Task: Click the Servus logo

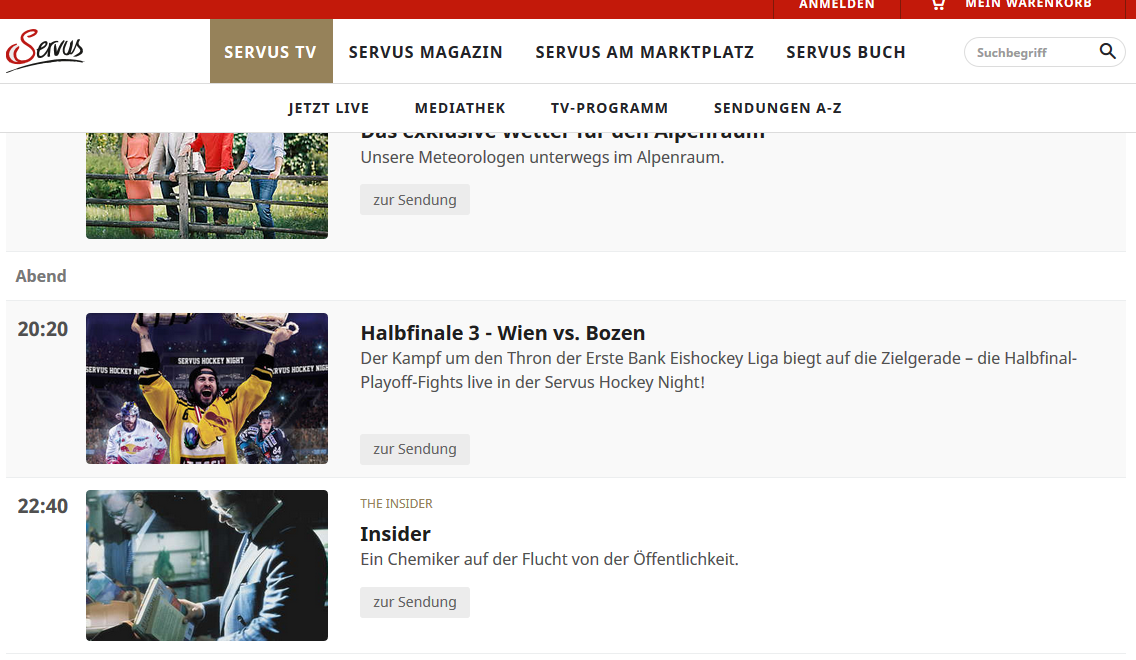Action: (x=45, y=51)
